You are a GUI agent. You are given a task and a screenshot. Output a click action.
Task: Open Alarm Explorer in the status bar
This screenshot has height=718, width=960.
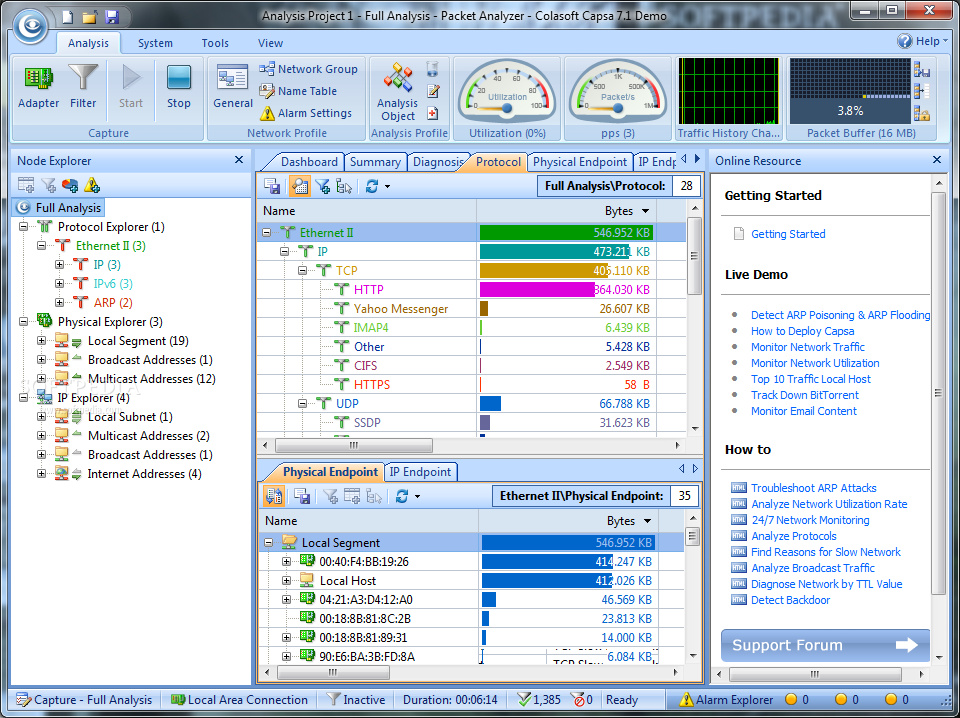(727, 700)
